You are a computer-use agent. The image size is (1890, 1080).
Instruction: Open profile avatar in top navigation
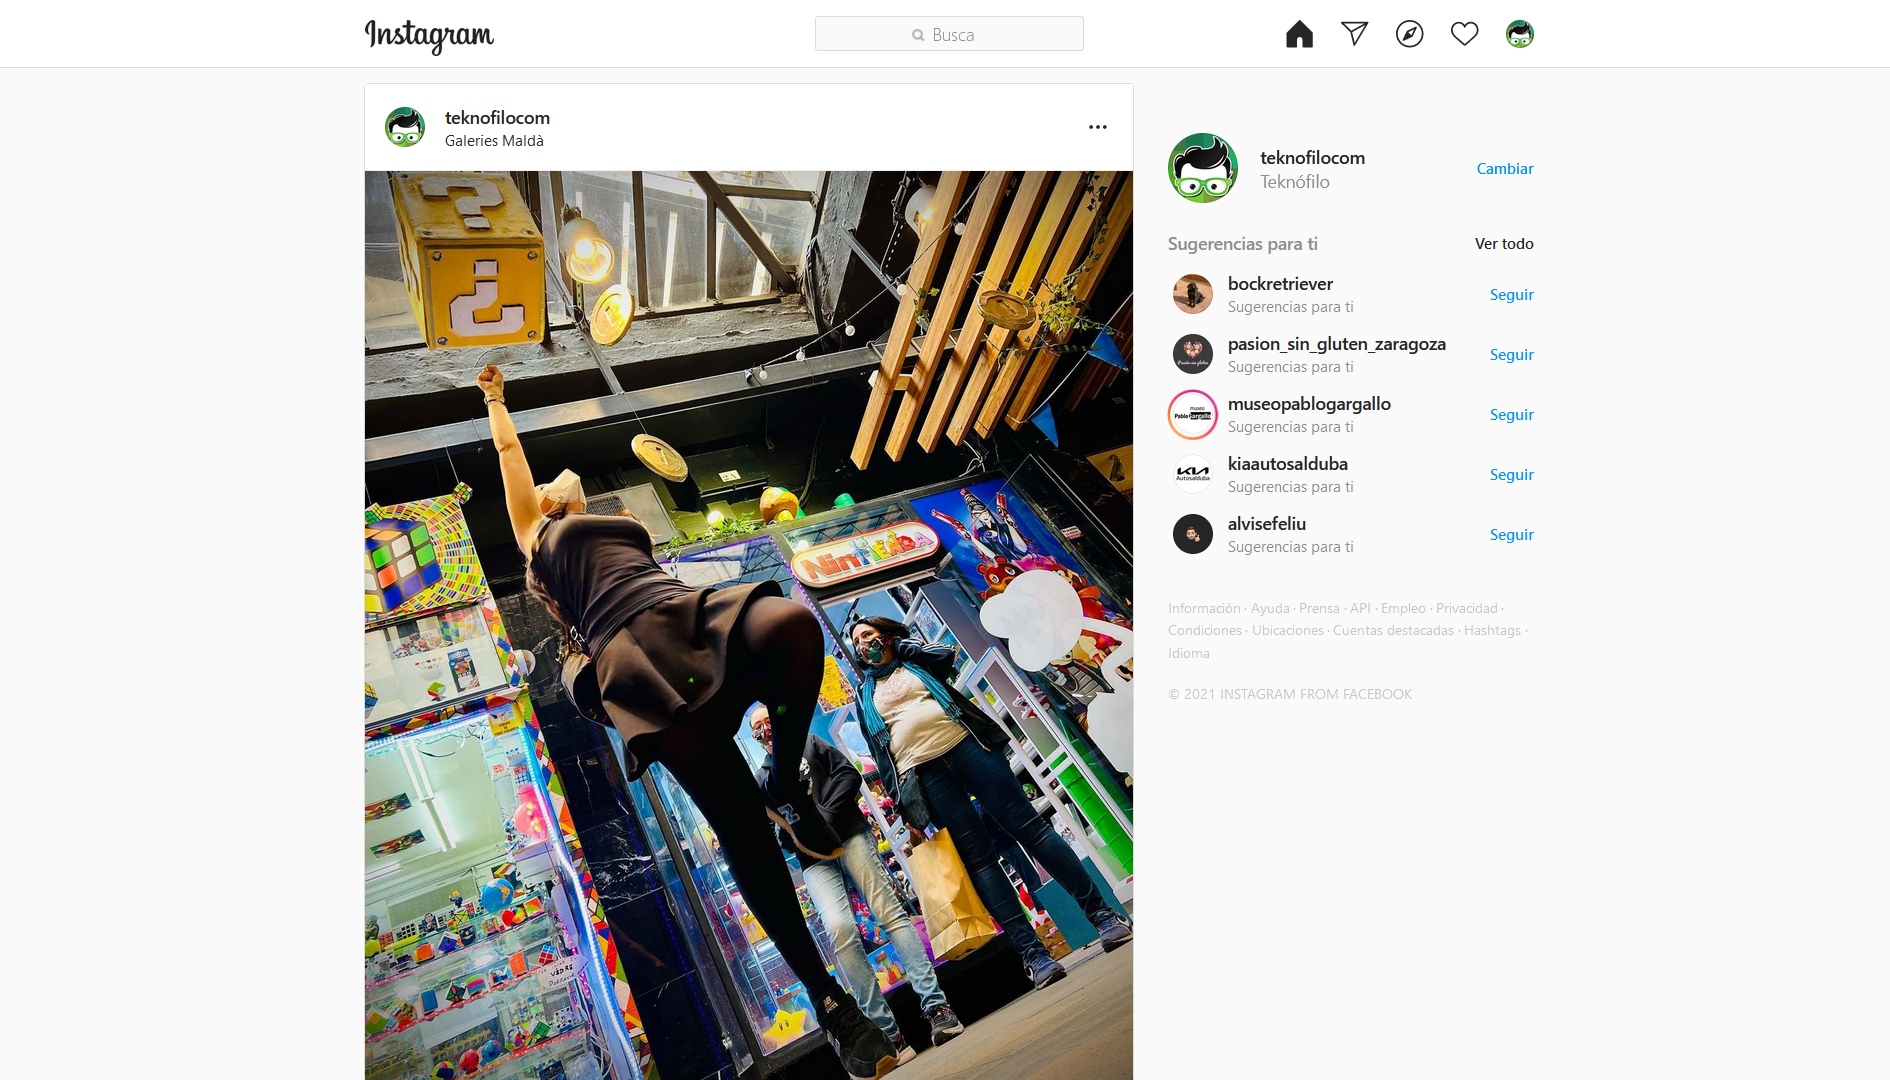[1519, 34]
